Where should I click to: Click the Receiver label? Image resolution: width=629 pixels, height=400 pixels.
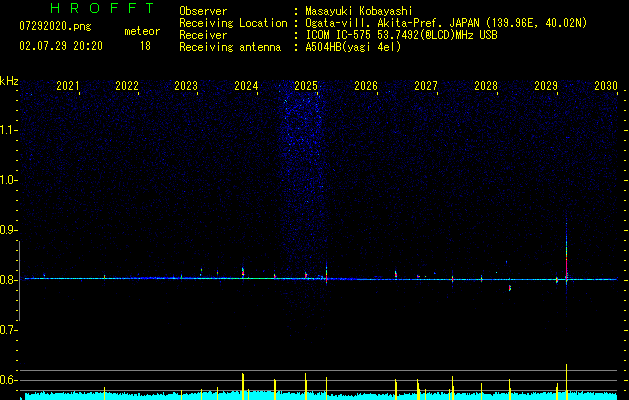(x=203, y=35)
